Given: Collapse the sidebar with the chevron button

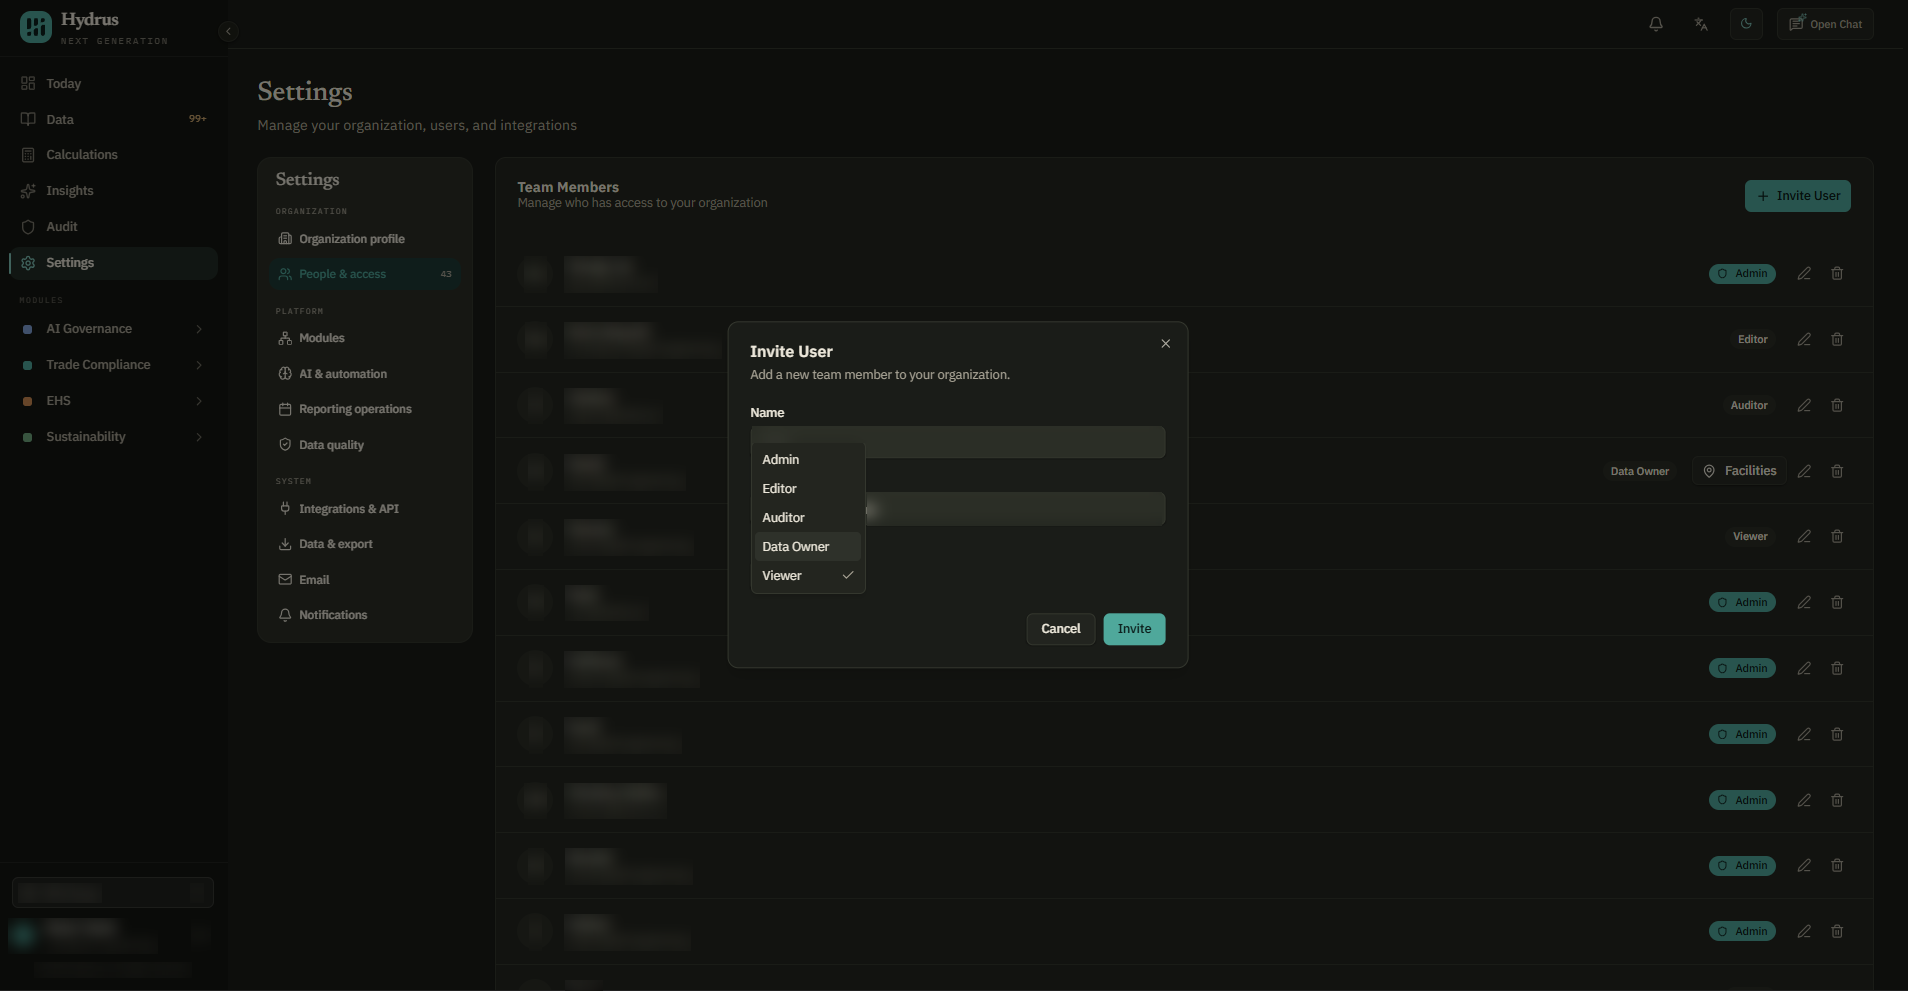Looking at the screenshot, I should [x=228, y=31].
